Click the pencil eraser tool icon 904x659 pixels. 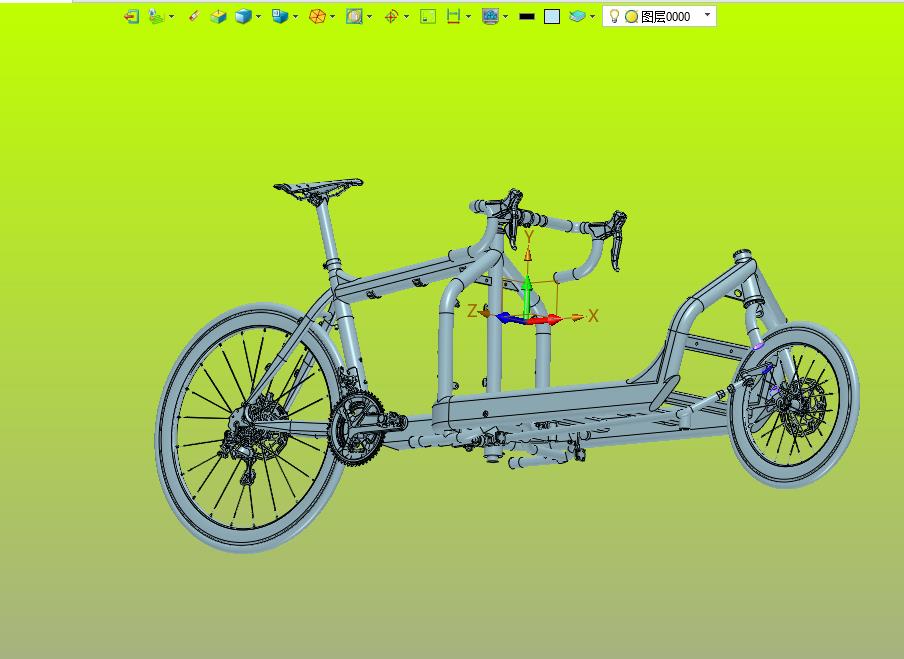click(x=194, y=16)
